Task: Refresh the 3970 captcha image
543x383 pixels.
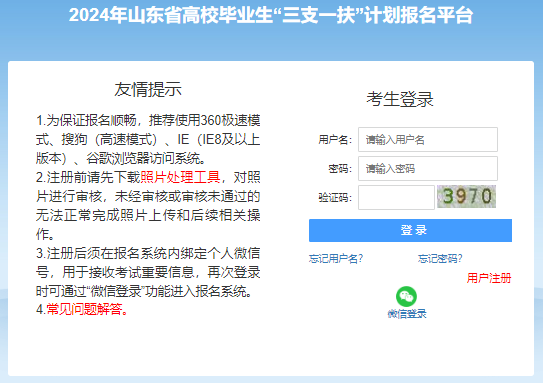Action: (x=466, y=196)
